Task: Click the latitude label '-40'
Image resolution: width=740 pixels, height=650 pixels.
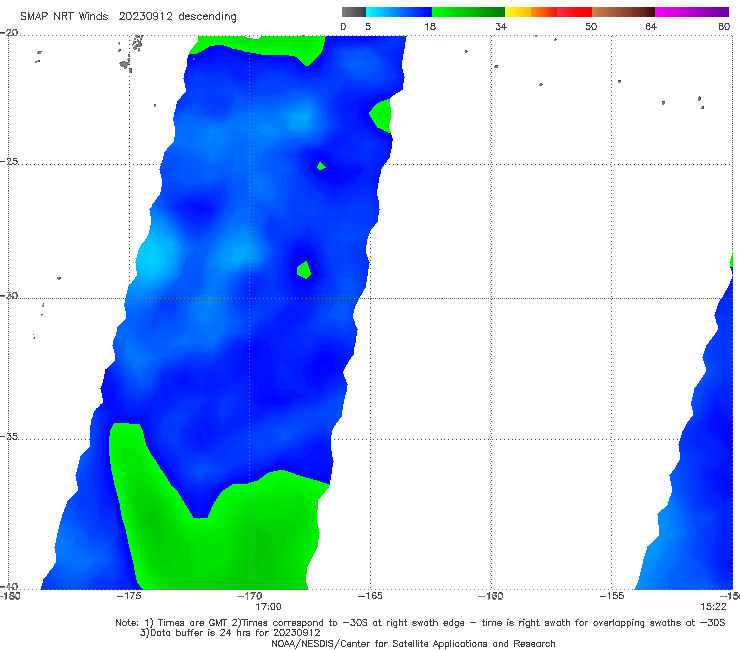Action: pyautogui.click(x=9, y=586)
